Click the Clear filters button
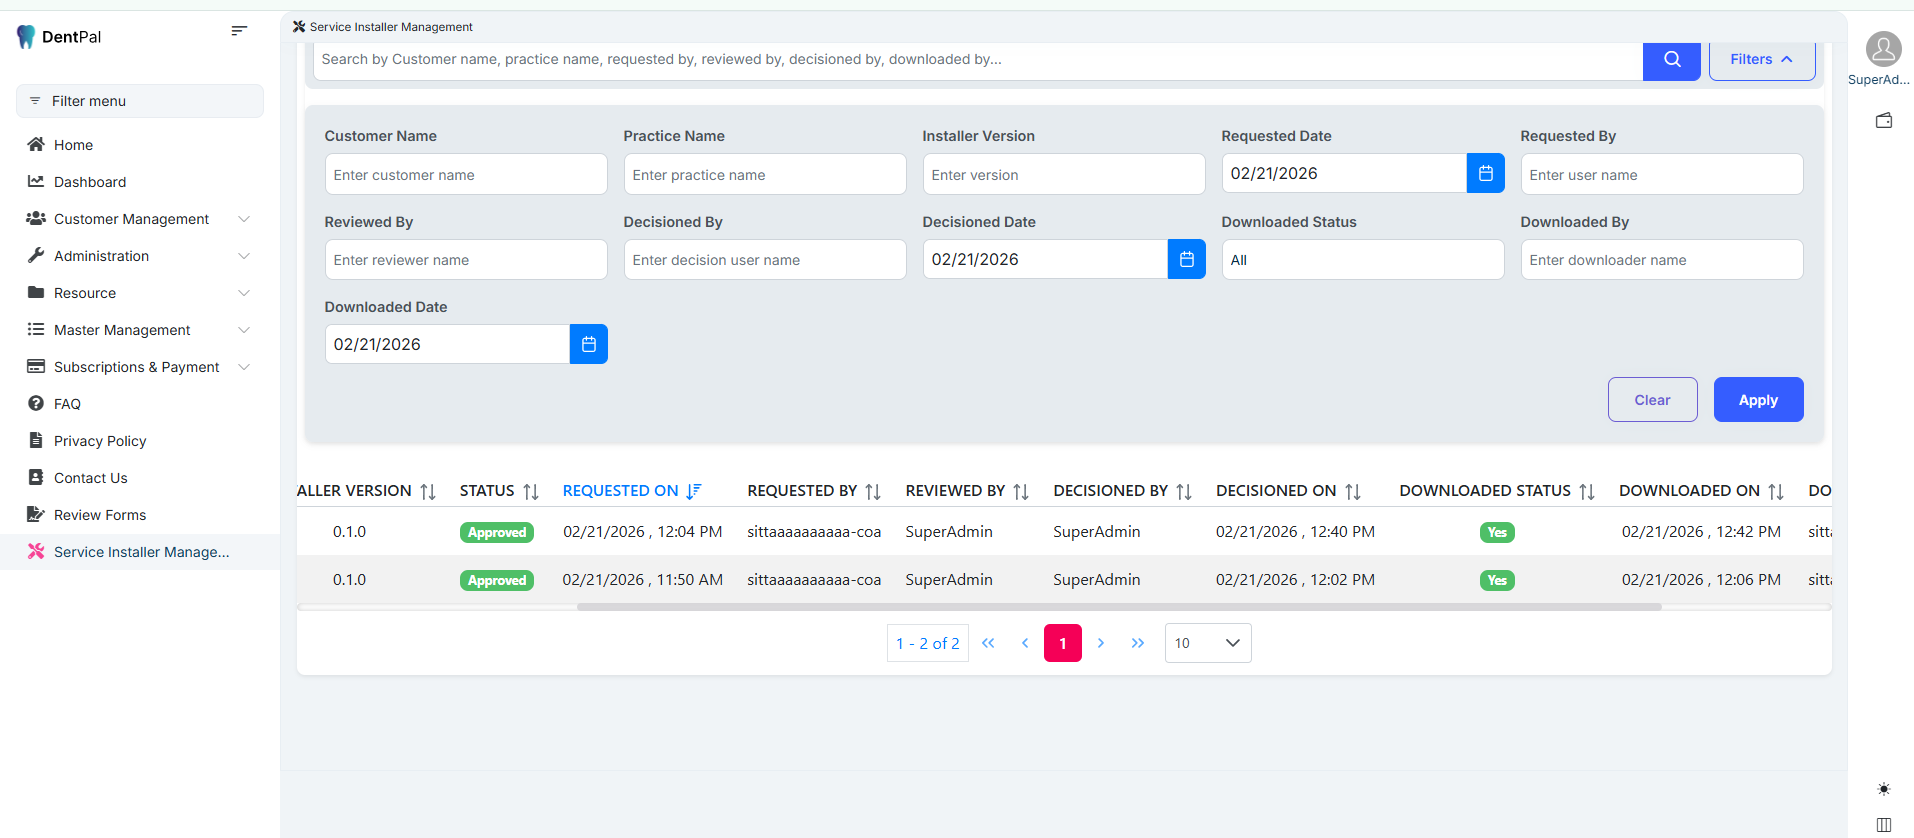Screen dimensions: 1914x838 (1652, 400)
